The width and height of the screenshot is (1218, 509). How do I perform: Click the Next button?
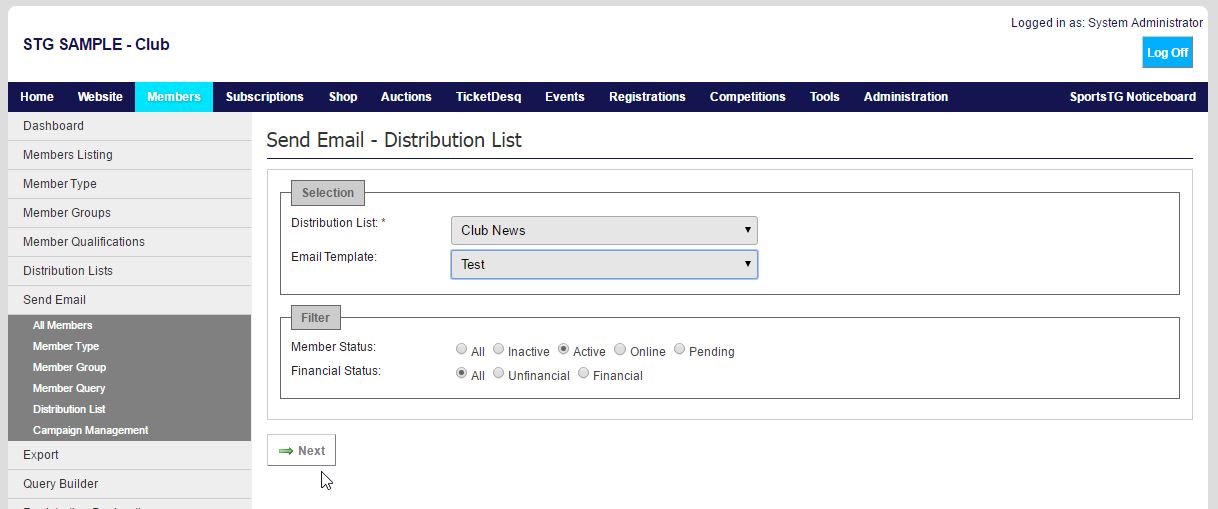click(302, 451)
